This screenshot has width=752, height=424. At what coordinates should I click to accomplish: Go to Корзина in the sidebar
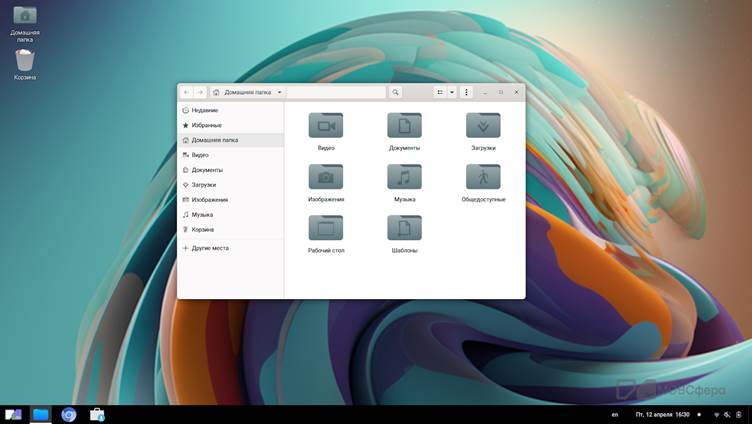[202, 229]
